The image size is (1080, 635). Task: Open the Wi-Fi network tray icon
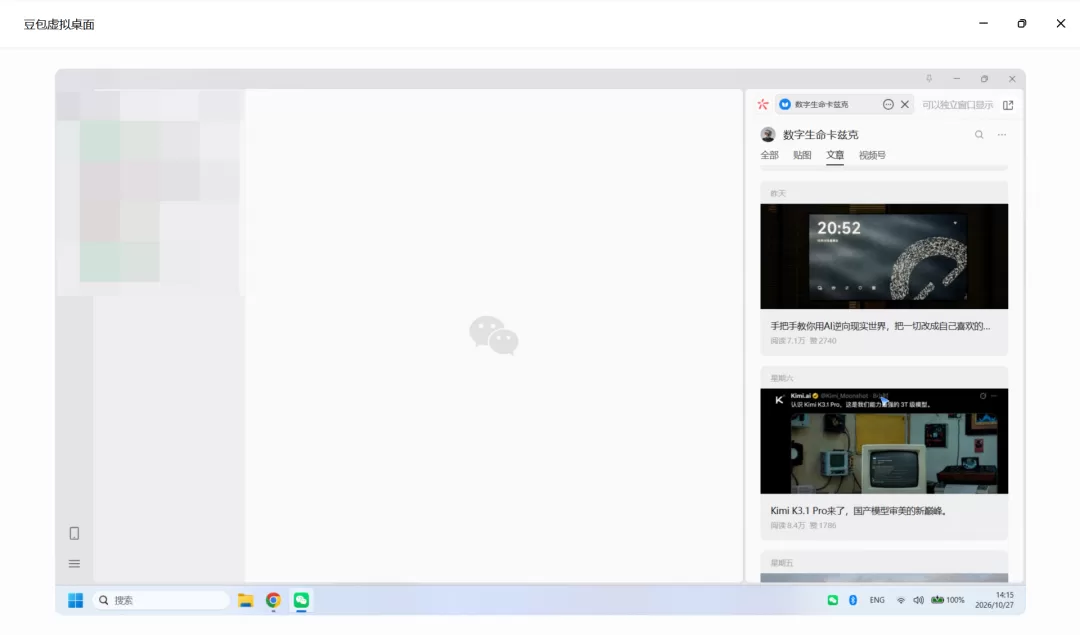coord(900,600)
